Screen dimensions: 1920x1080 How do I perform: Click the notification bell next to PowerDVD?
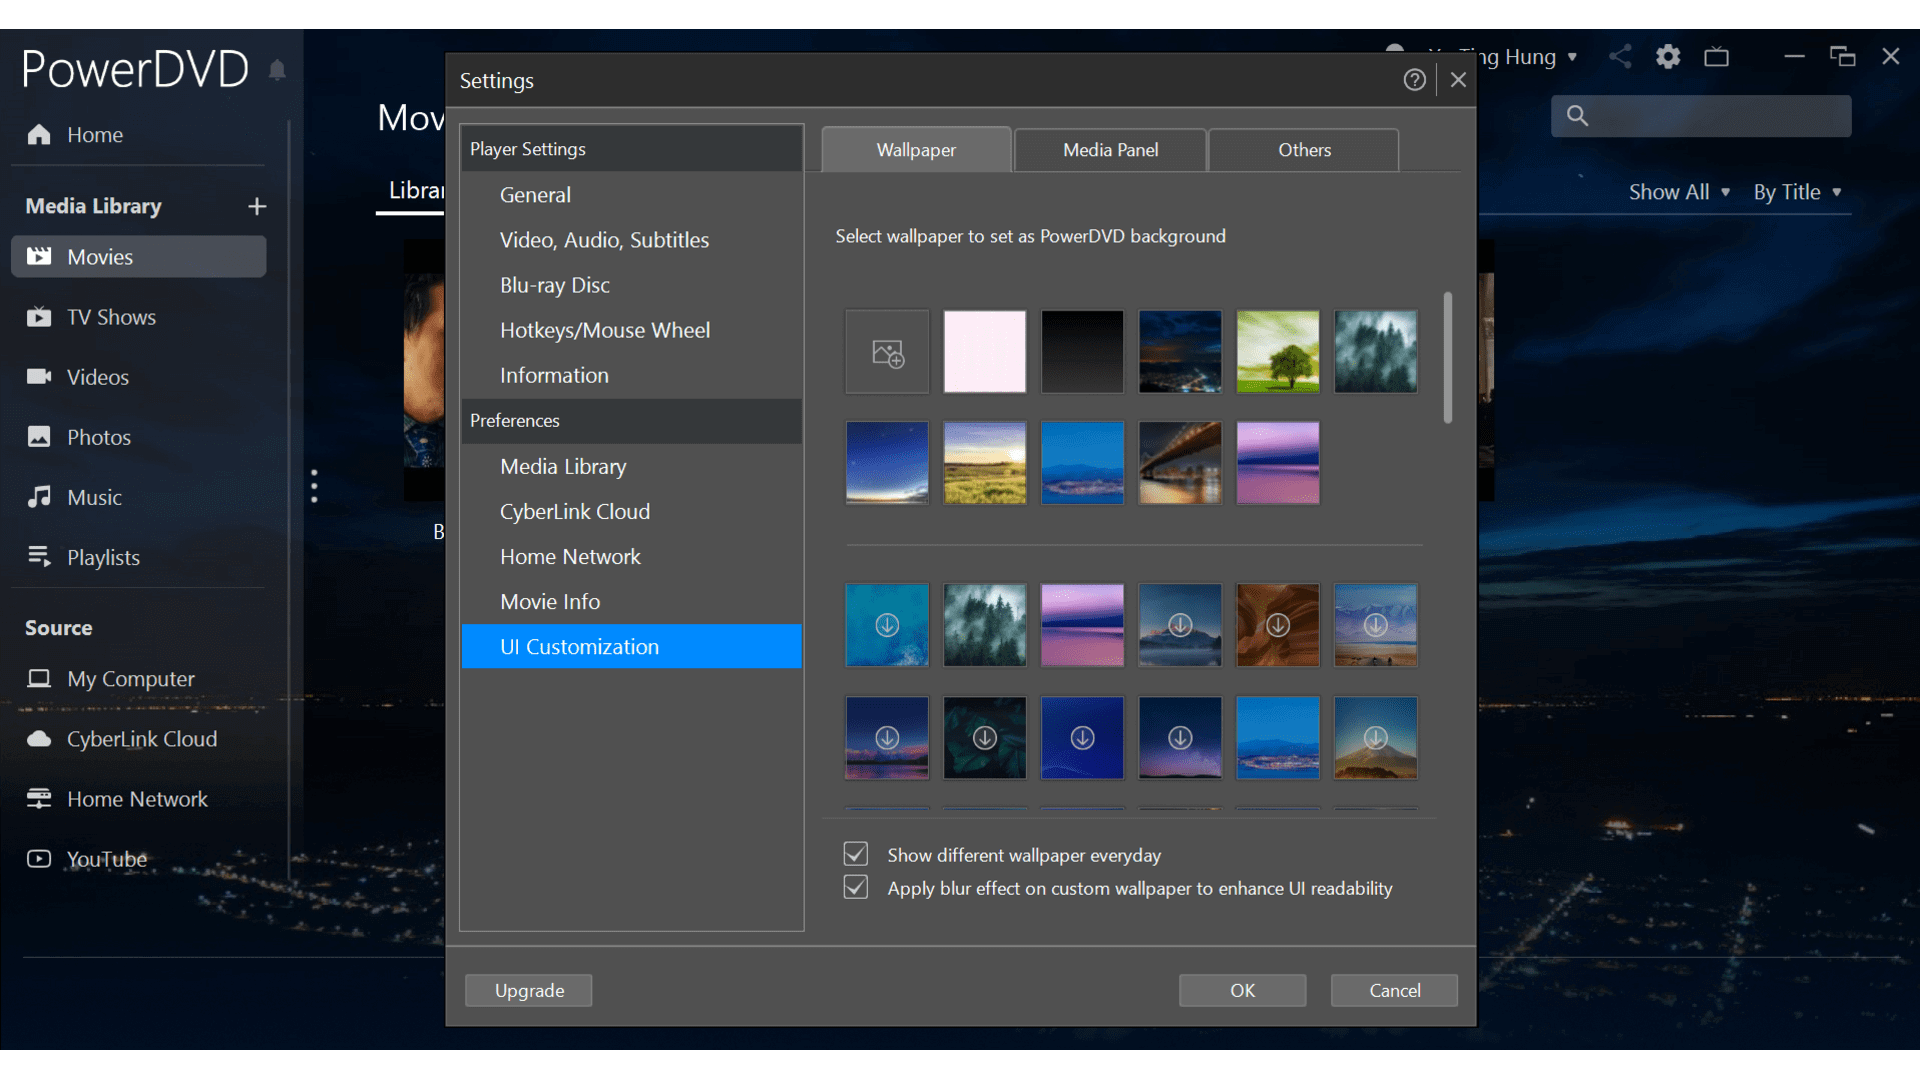tap(277, 70)
